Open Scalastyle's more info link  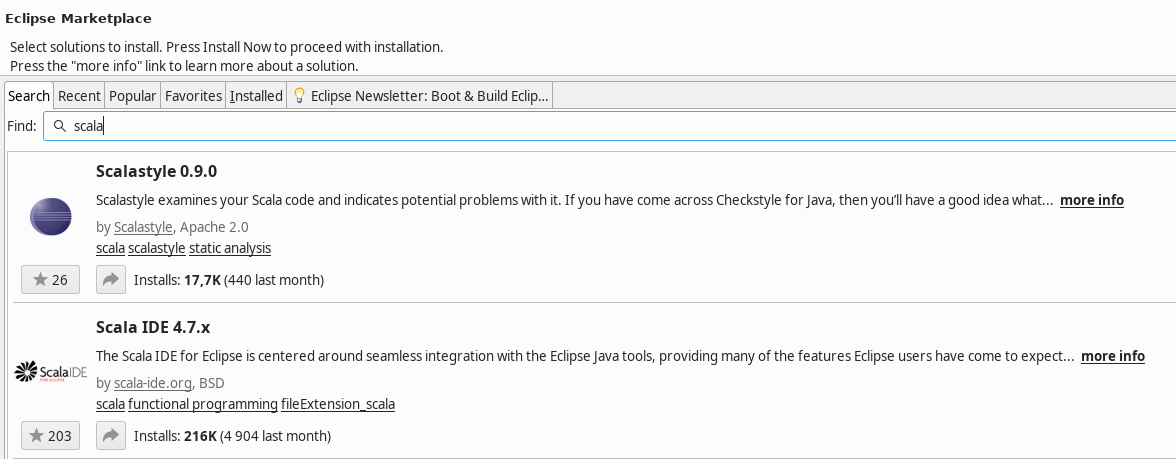tap(1091, 200)
